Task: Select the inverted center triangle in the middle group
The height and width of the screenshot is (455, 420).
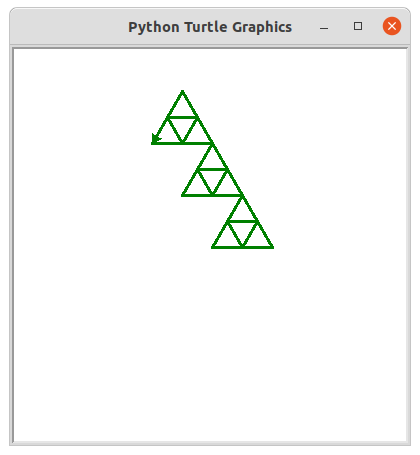Action: tap(213, 178)
